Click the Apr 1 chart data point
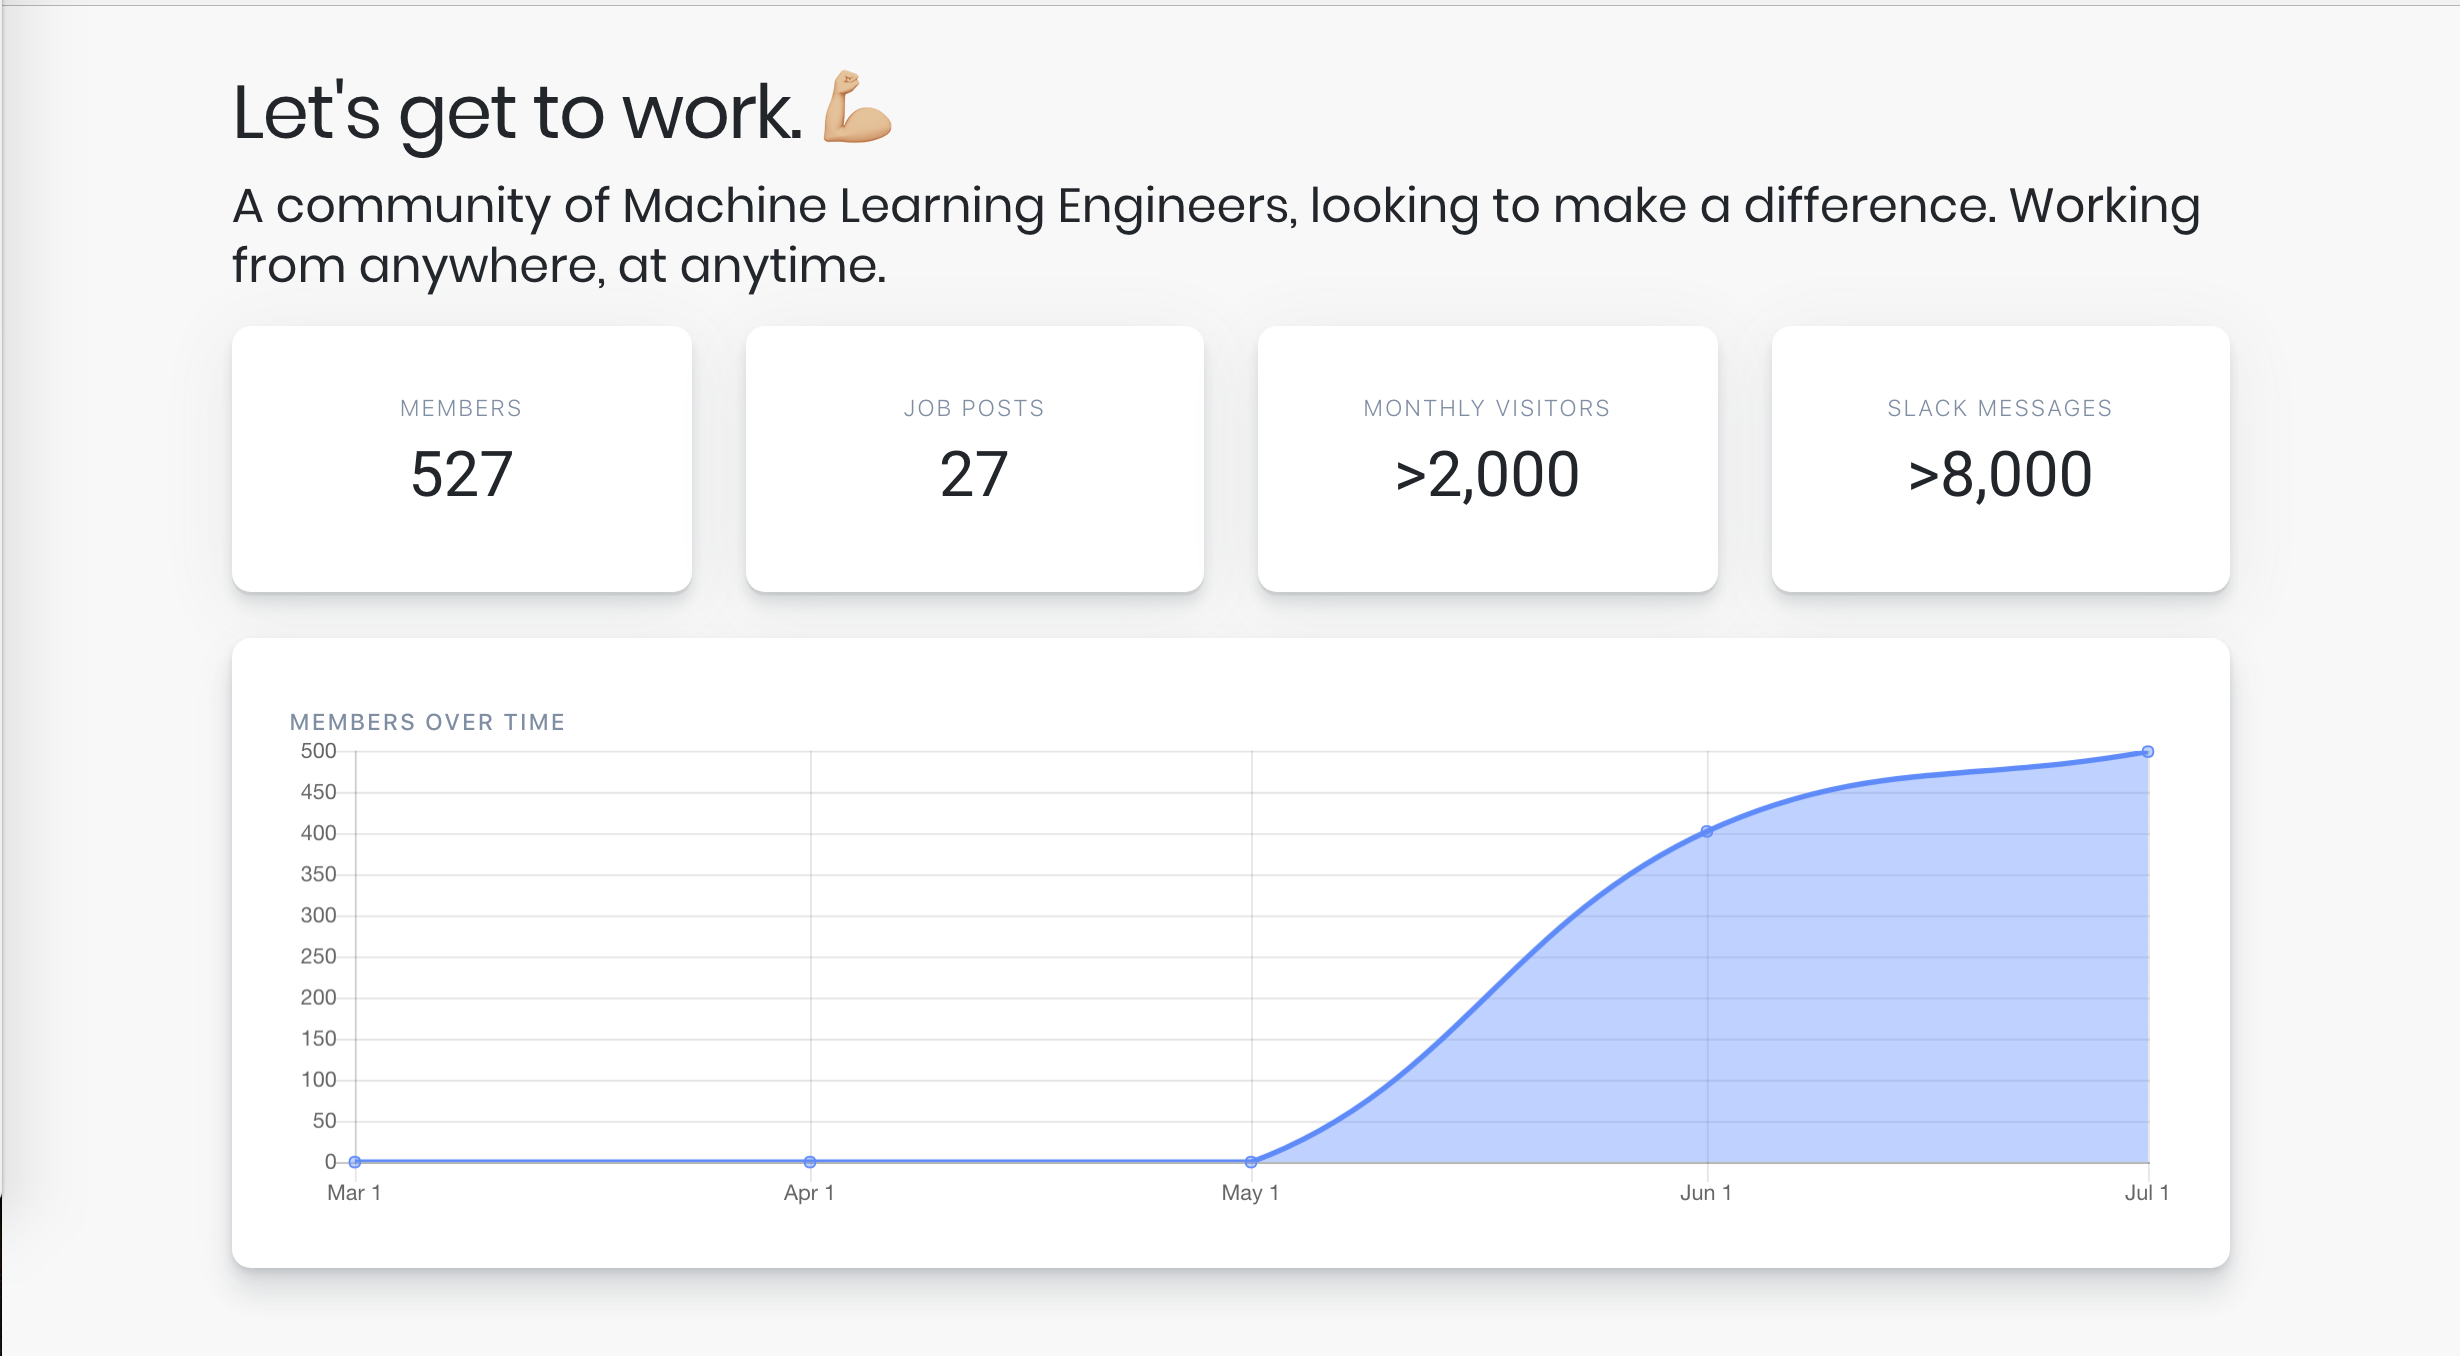Viewport: 2460px width, 1356px height. (810, 1162)
